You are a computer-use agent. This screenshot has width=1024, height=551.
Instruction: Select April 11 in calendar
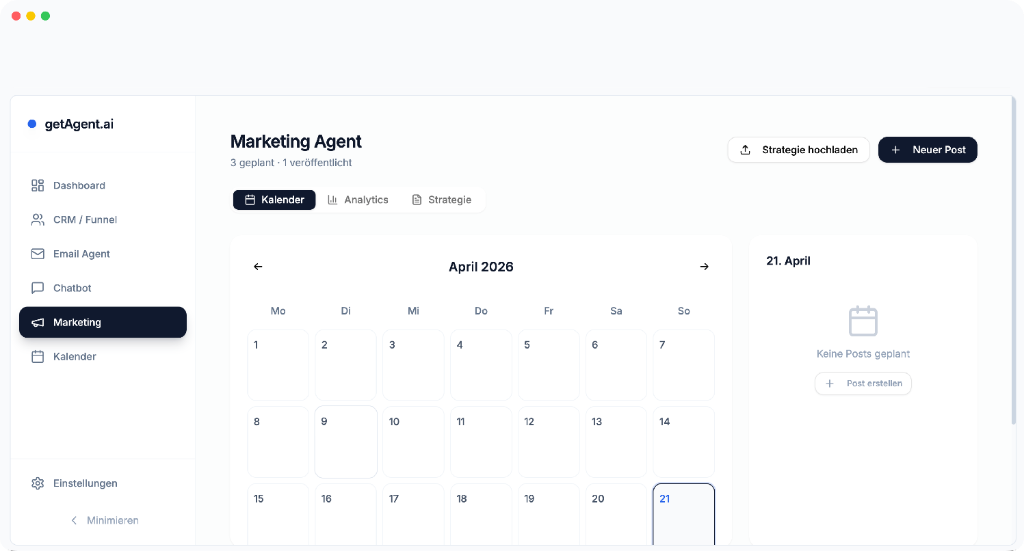pyautogui.click(x=481, y=442)
